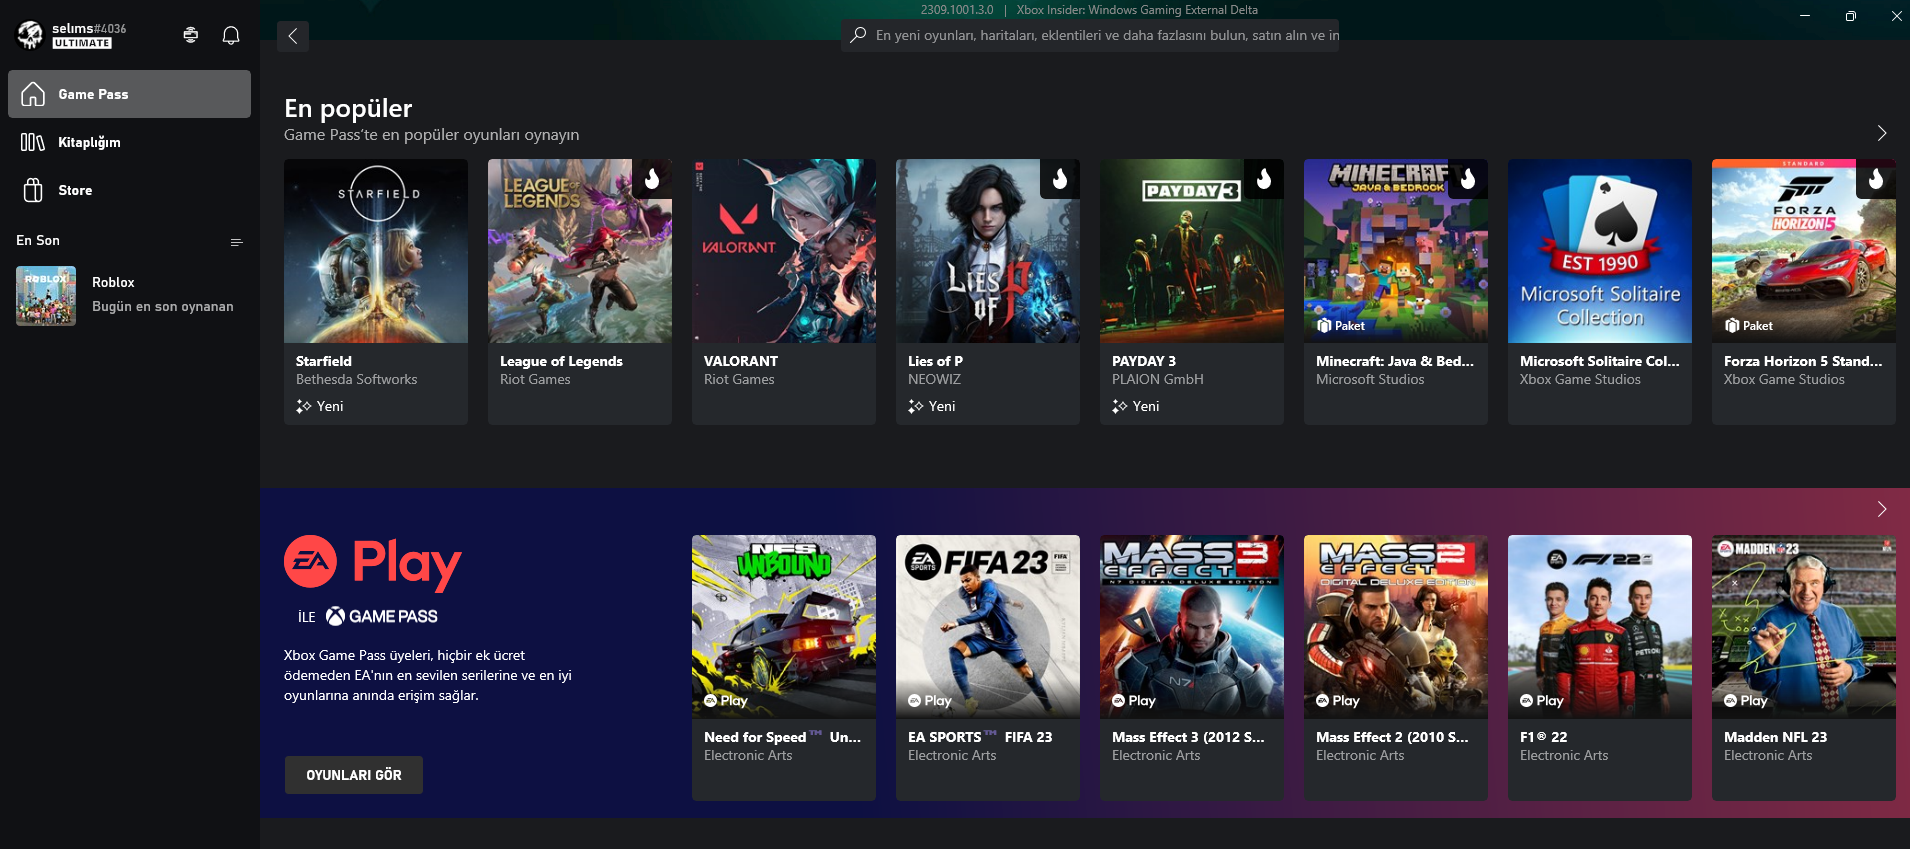Open the Need for Speed Unbound cover
Screen dimensions: 1910x849
coord(784,627)
